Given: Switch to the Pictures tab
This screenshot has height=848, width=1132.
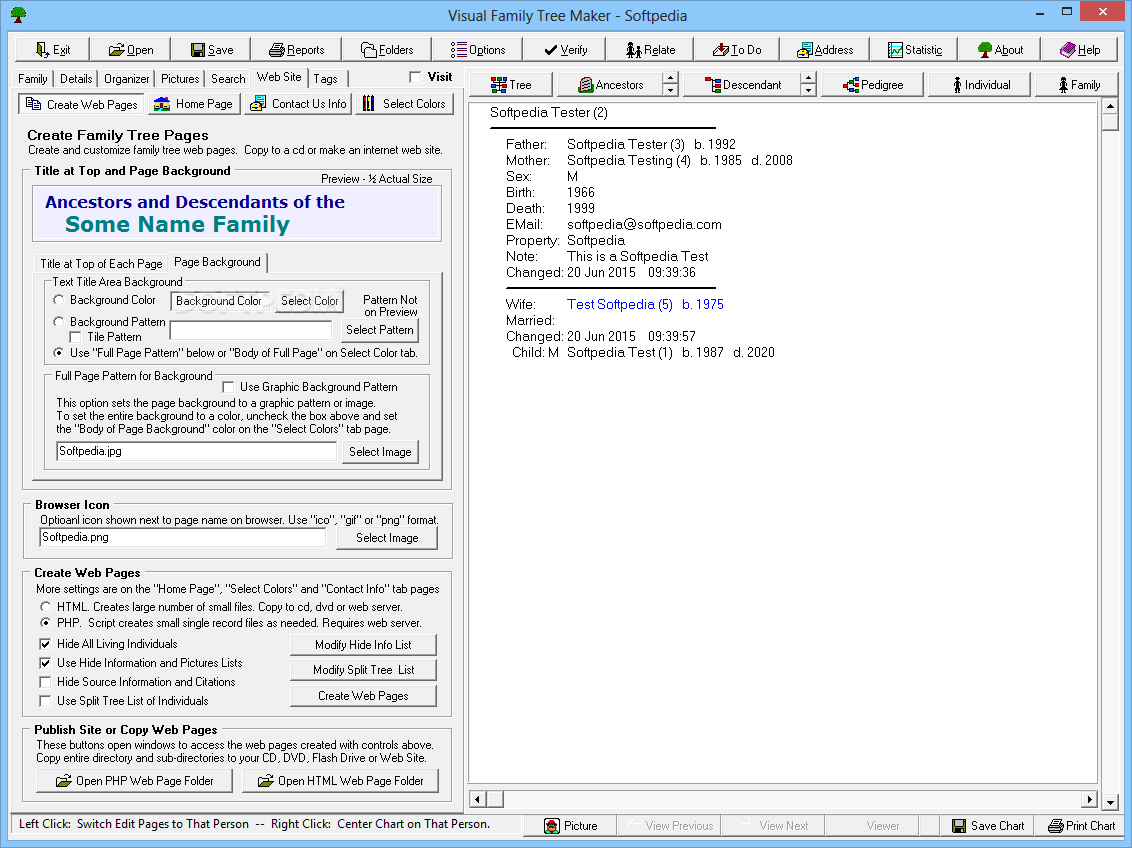Looking at the screenshot, I should pyautogui.click(x=180, y=79).
